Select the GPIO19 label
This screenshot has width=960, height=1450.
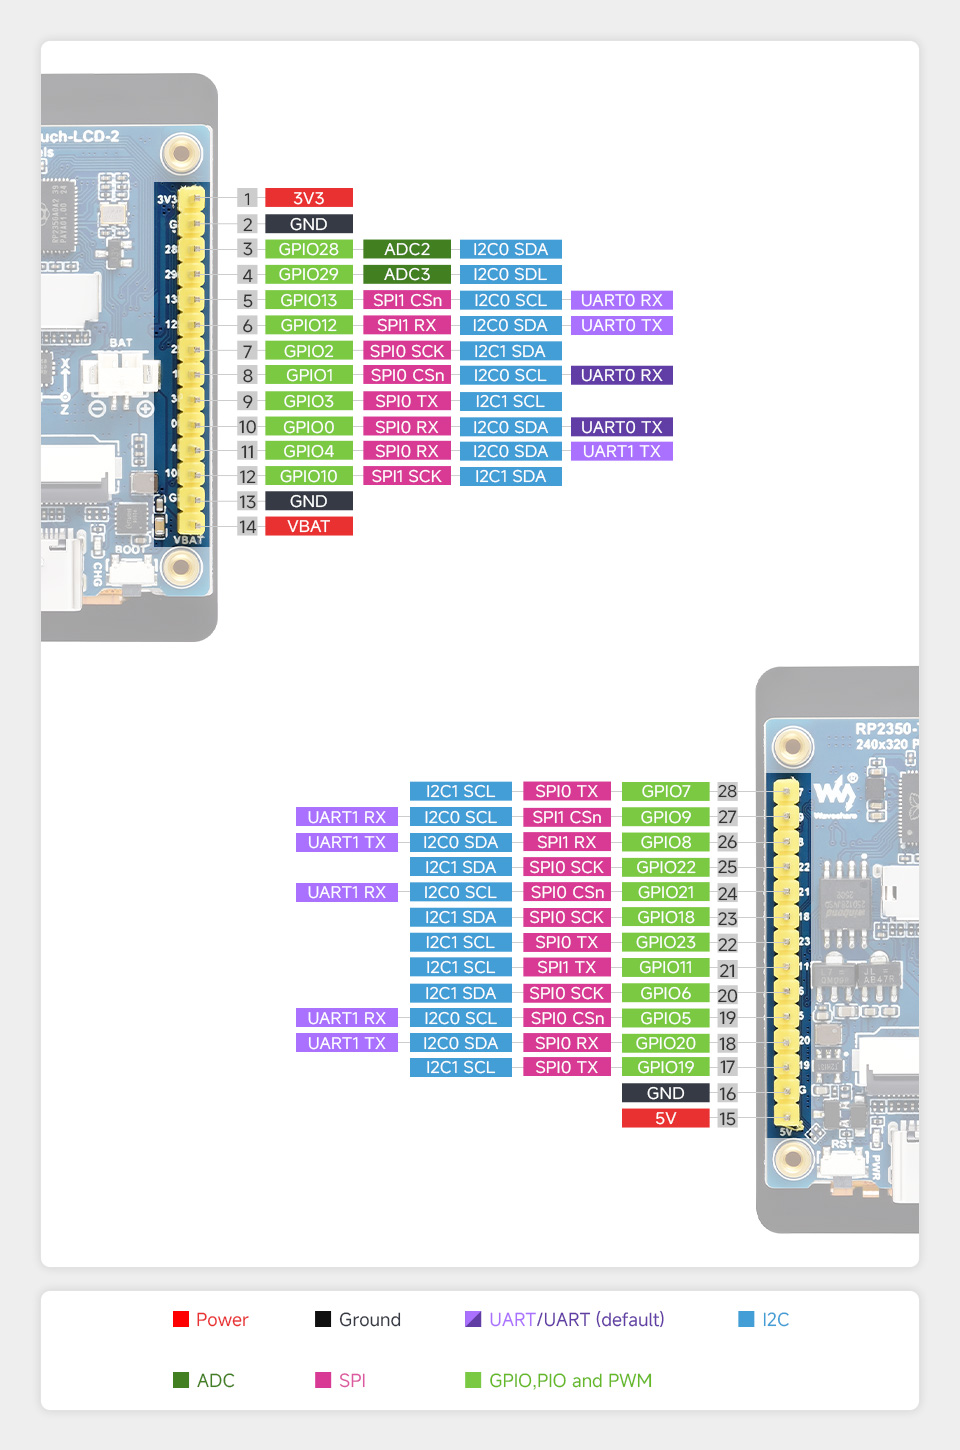coord(666,1067)
